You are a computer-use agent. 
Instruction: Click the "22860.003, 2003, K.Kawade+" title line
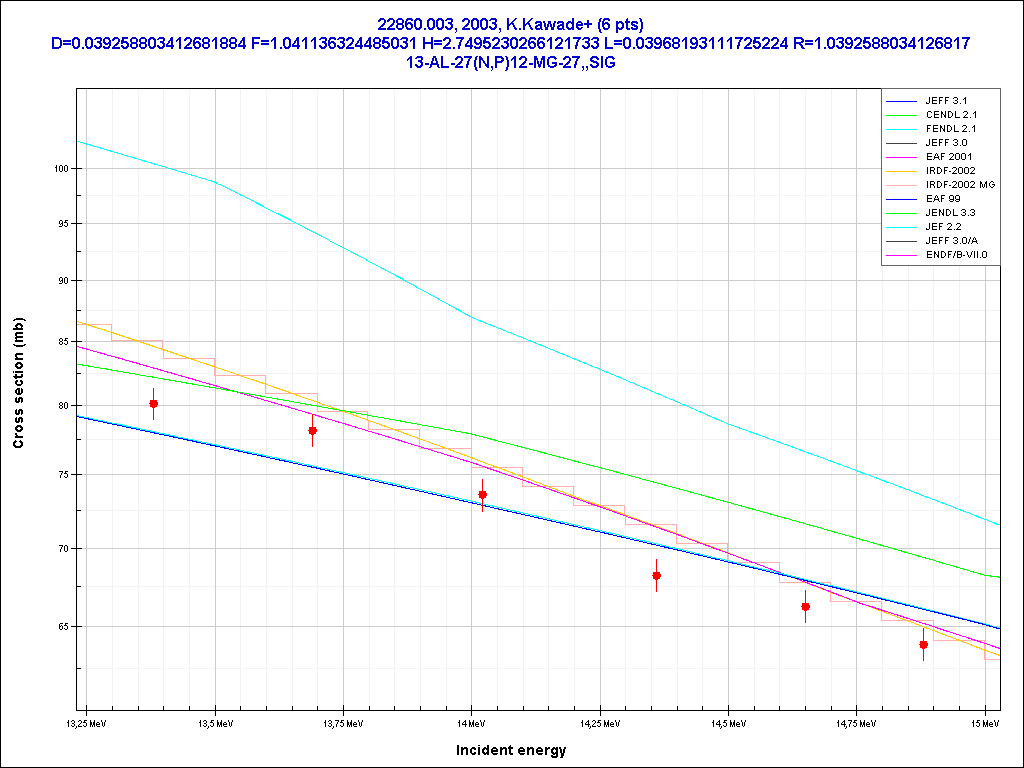click(x=511, y=24)
